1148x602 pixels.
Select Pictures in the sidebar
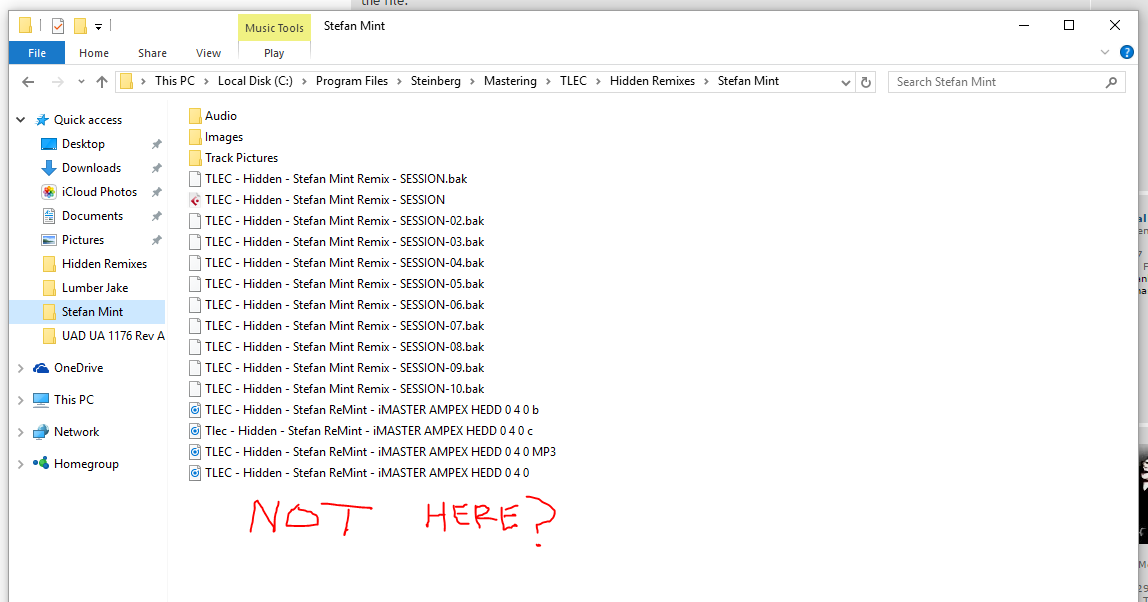tap(83, 239)
